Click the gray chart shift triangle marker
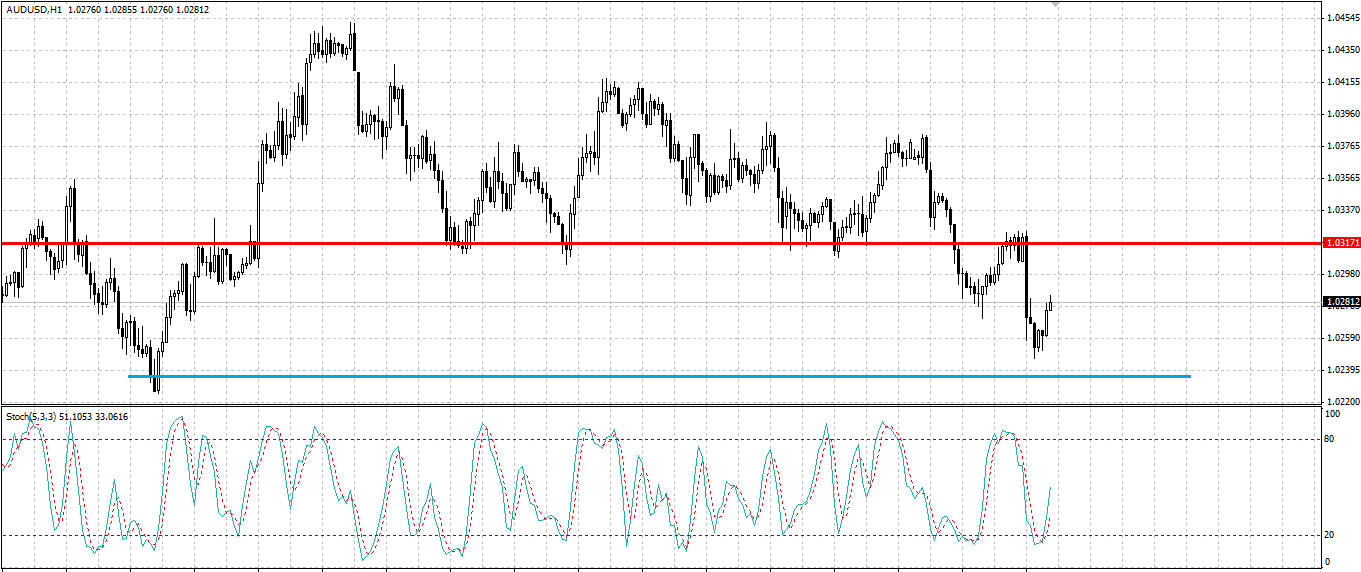The height and width of the screenshot is (572, 1361). coord(1054,4)
